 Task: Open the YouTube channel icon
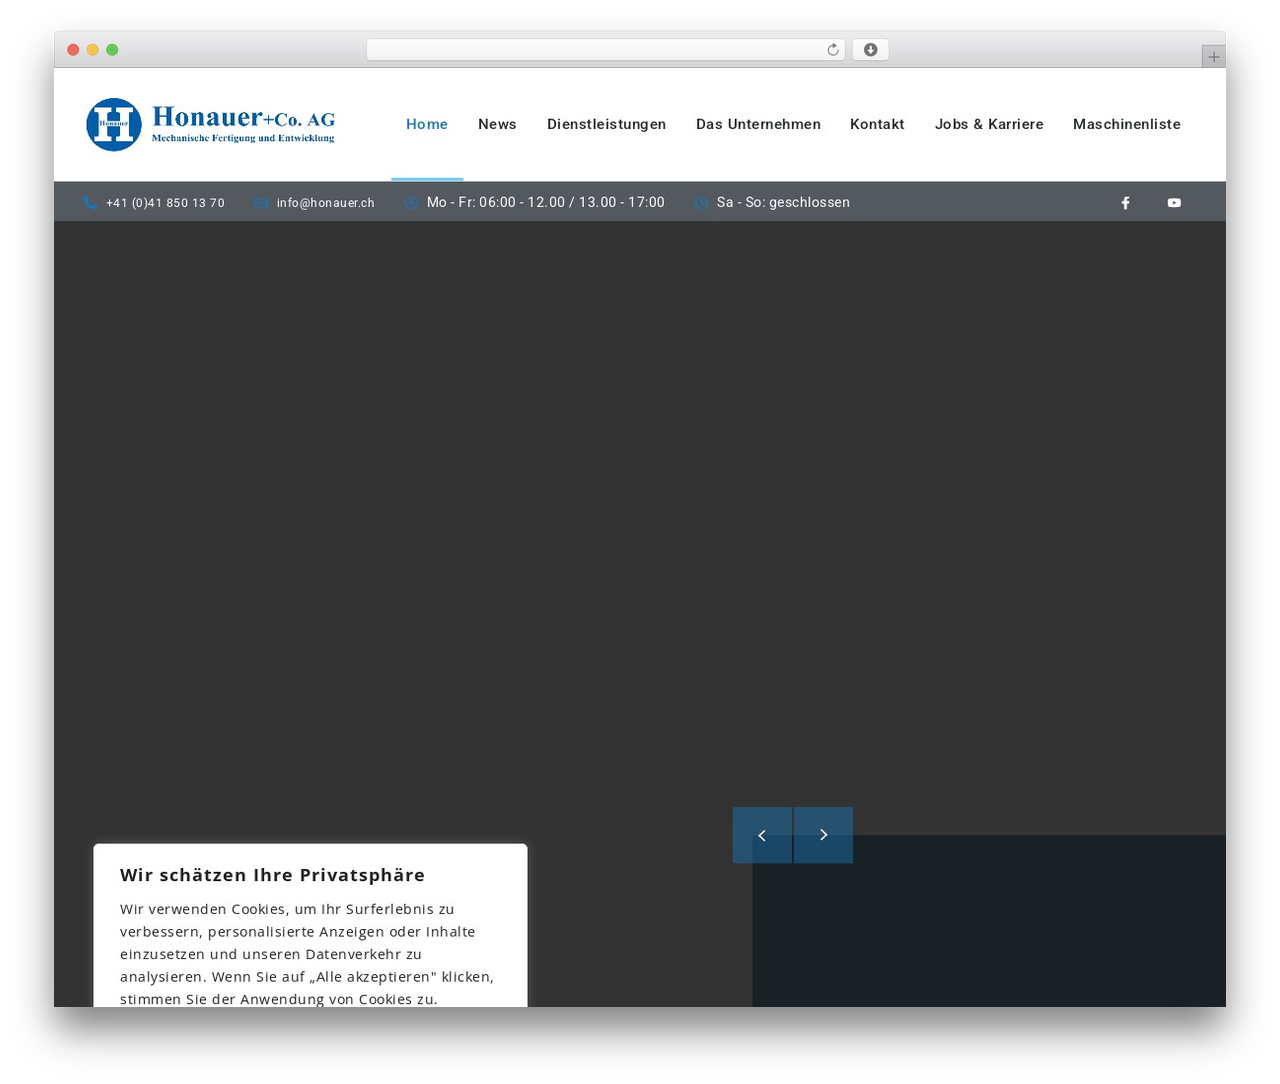(1174, 203)
